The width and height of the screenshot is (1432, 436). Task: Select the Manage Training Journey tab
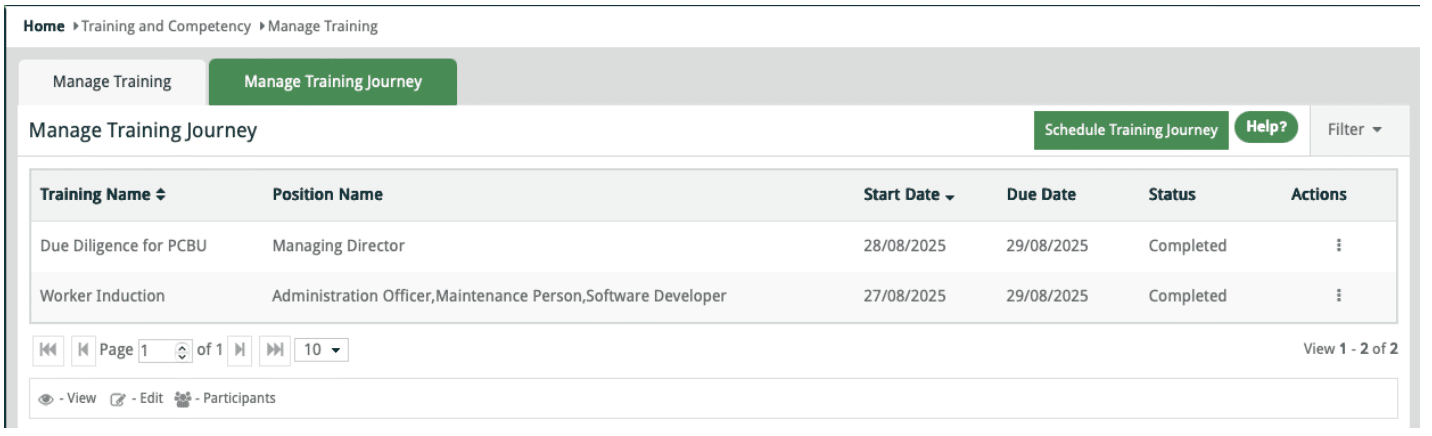pyautogui.click(x=332, y=82)
